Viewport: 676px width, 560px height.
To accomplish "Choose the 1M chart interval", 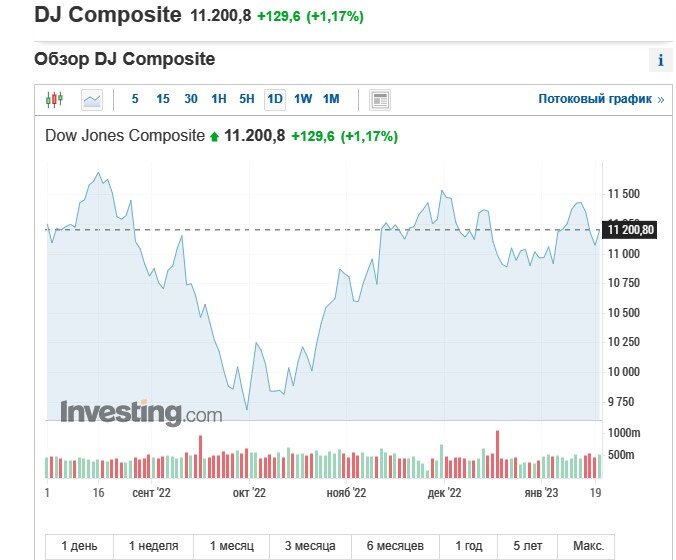I will point(331,99).
